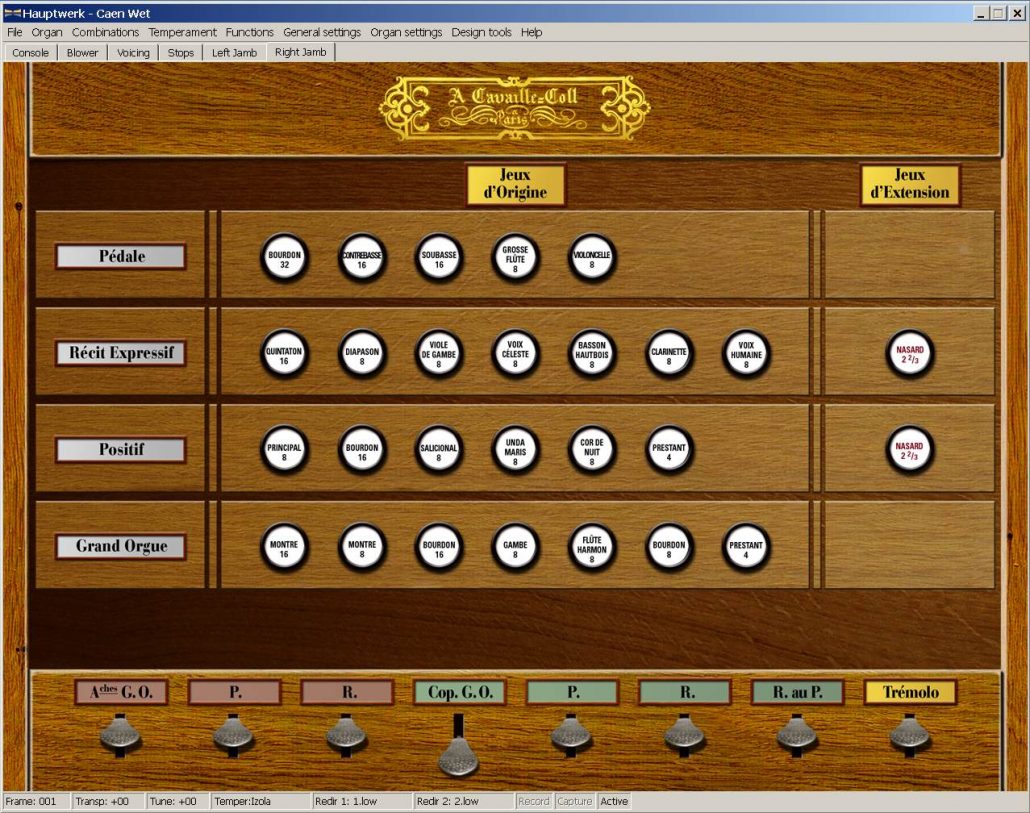Click the Active indicator in status bar
Screen dimensions: 1030x813
pos(614,801)
